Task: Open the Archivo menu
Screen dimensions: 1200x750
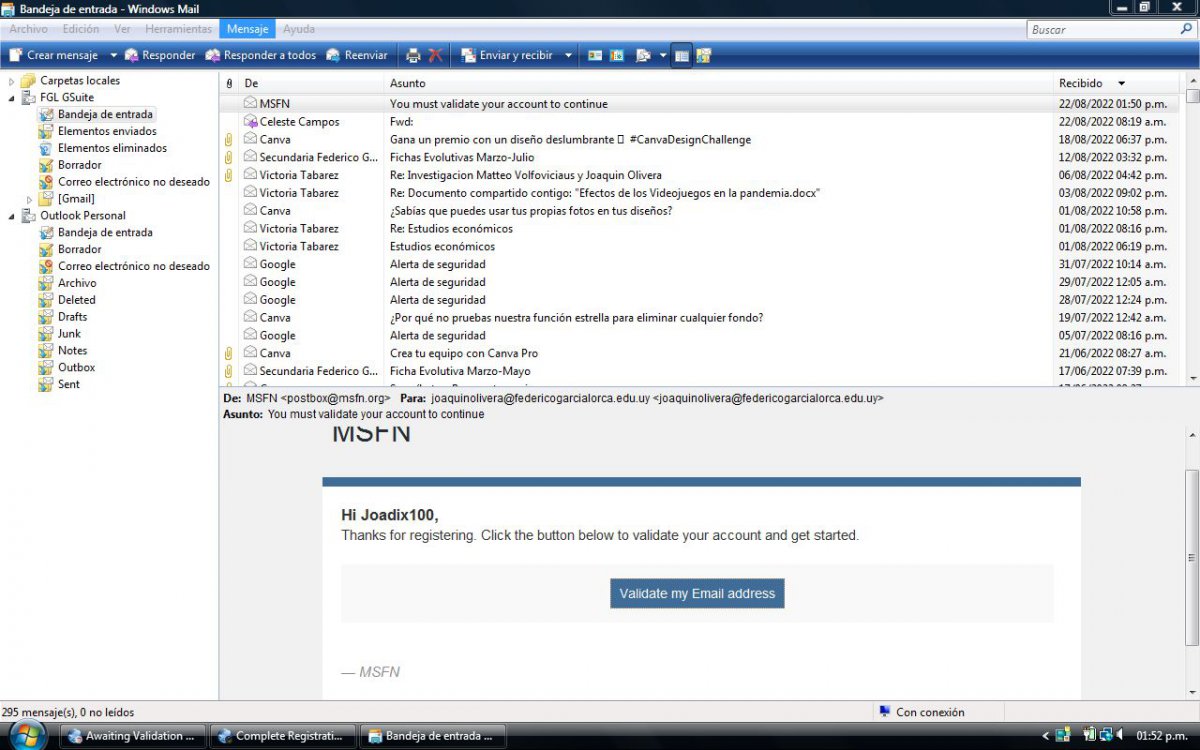Action: pyautogui.click(x=28, y=29)
